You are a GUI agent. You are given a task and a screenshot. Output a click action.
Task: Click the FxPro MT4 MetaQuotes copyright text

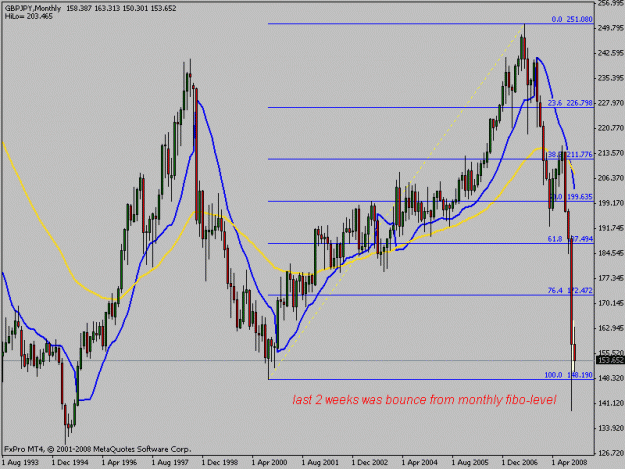click(98, 449)
